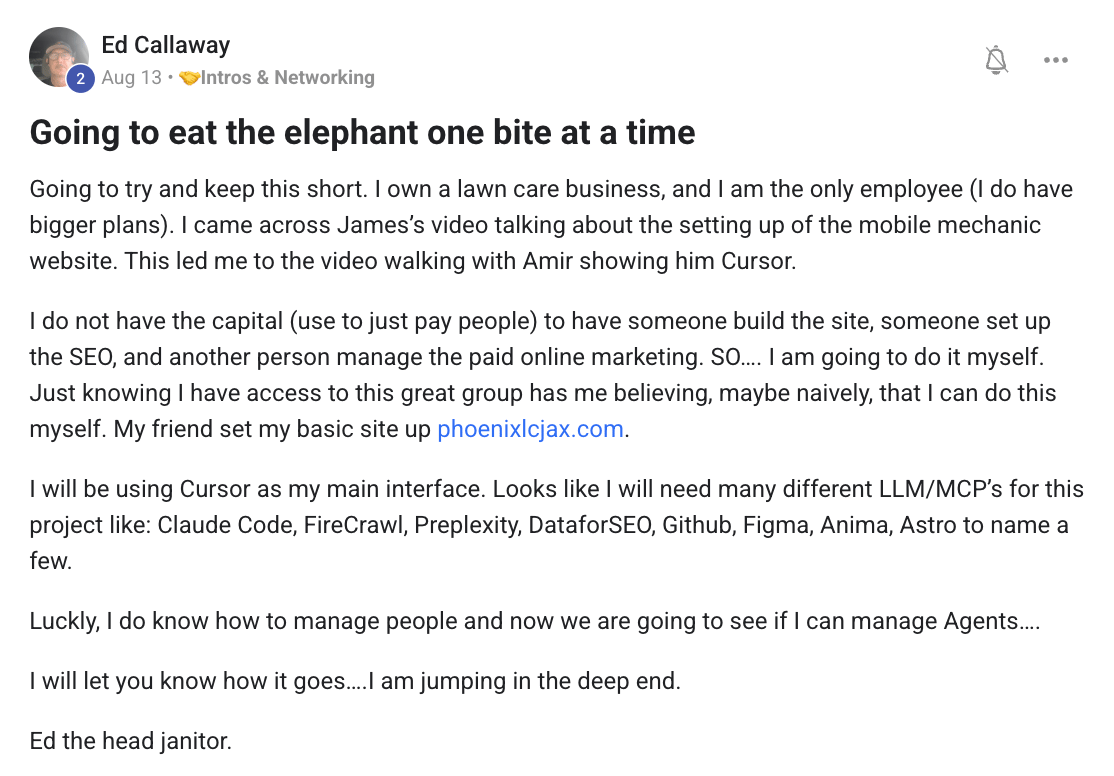Viewport: 1114px width, 776px height.
Task: Visit the phoenixlcjax.com link
Action: pyautogui.click(x=530, y=430)
